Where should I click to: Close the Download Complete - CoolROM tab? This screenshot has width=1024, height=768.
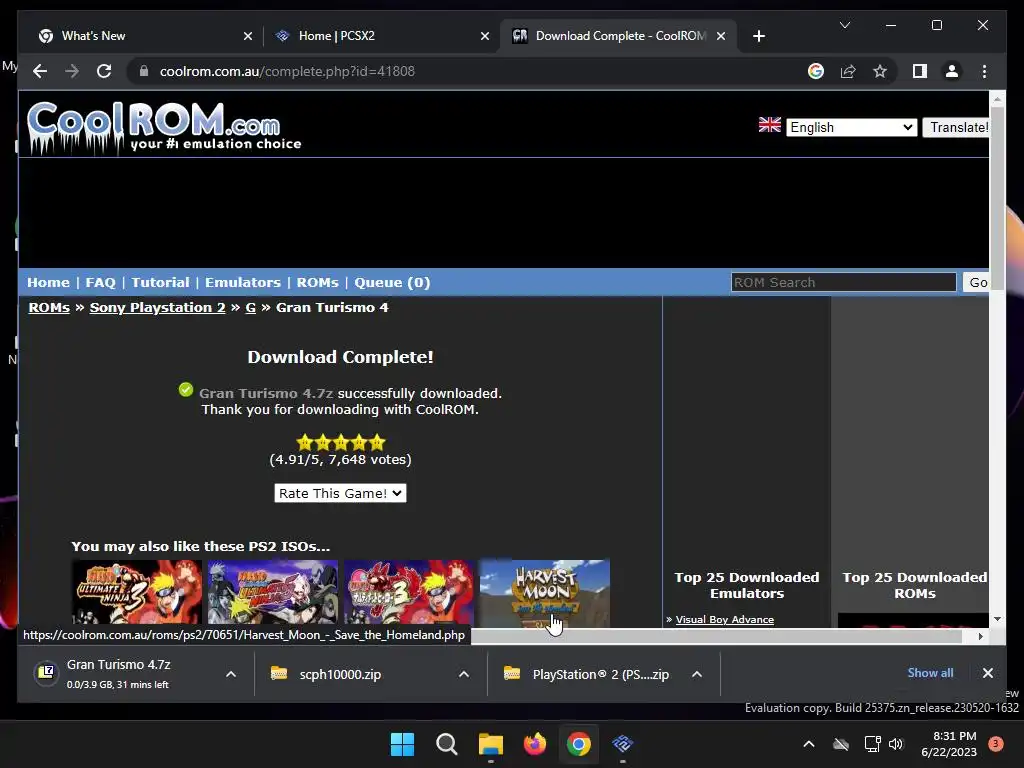pos(721,36)
